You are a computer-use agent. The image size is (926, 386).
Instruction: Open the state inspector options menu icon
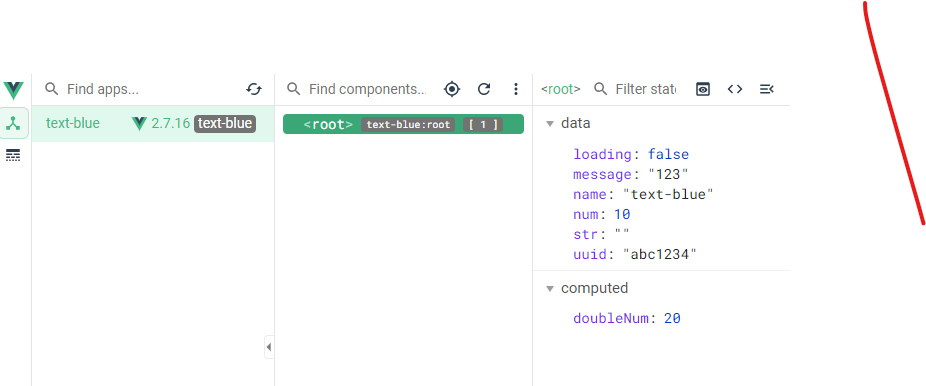767,89
